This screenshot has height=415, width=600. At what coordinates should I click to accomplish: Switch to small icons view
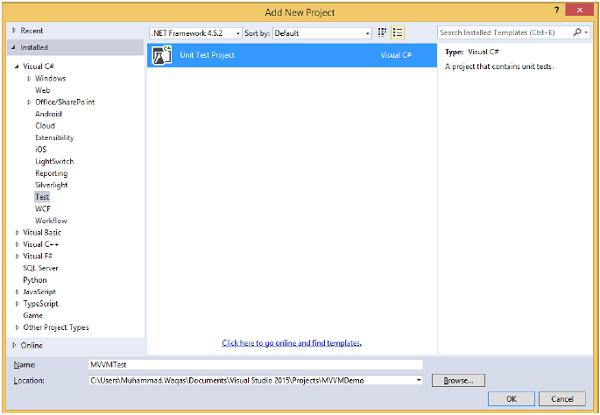(382, 33)
